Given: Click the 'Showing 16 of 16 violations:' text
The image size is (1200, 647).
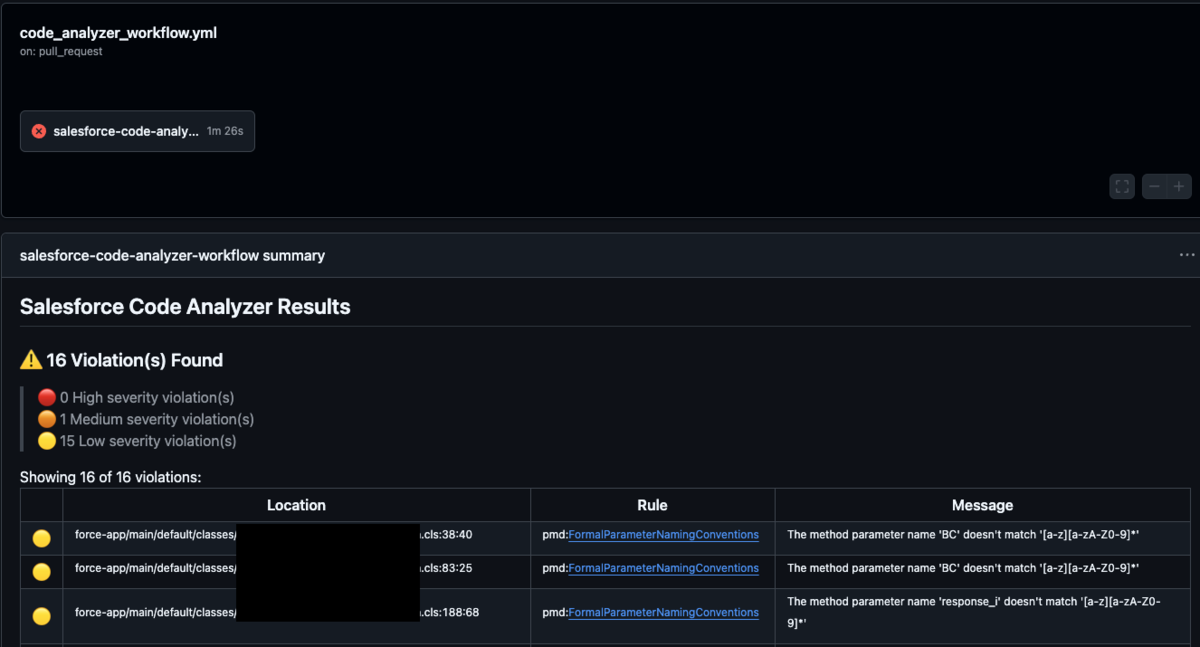Looking at the screenshot, I should pyautogui.click(x=110, y=477).
